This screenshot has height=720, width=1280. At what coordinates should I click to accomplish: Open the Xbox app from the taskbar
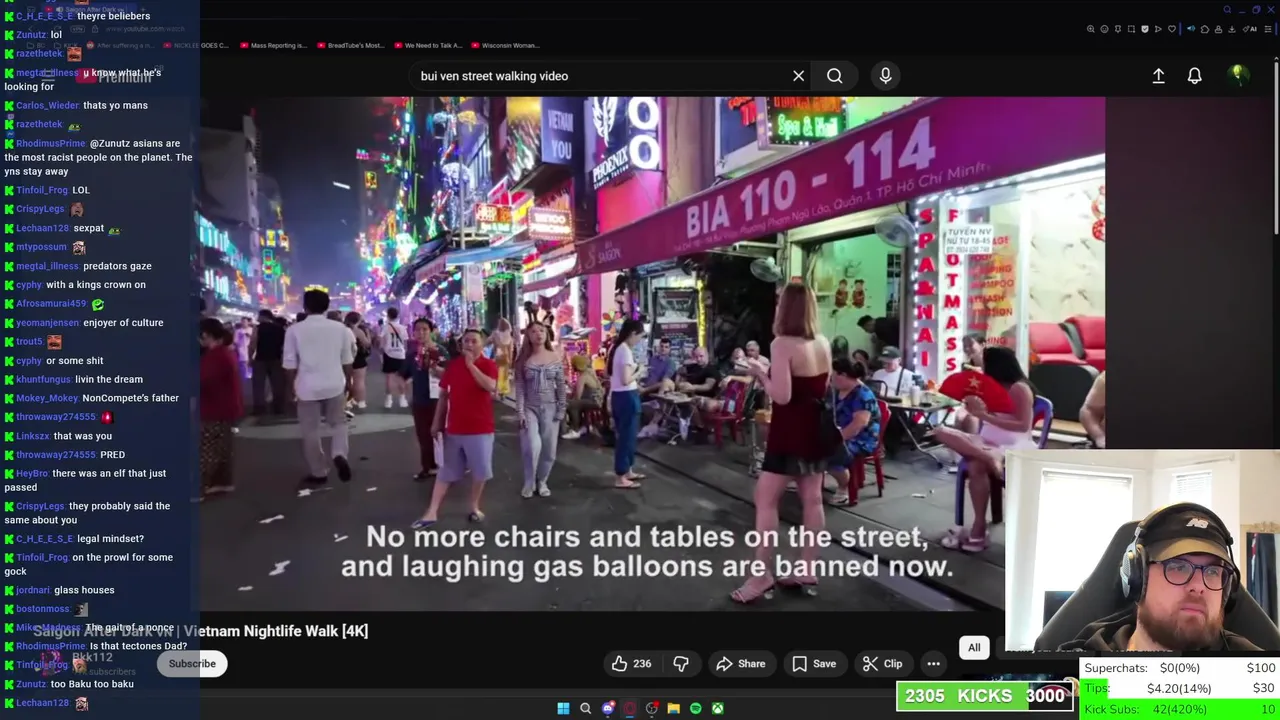click(x=718, y=709)
